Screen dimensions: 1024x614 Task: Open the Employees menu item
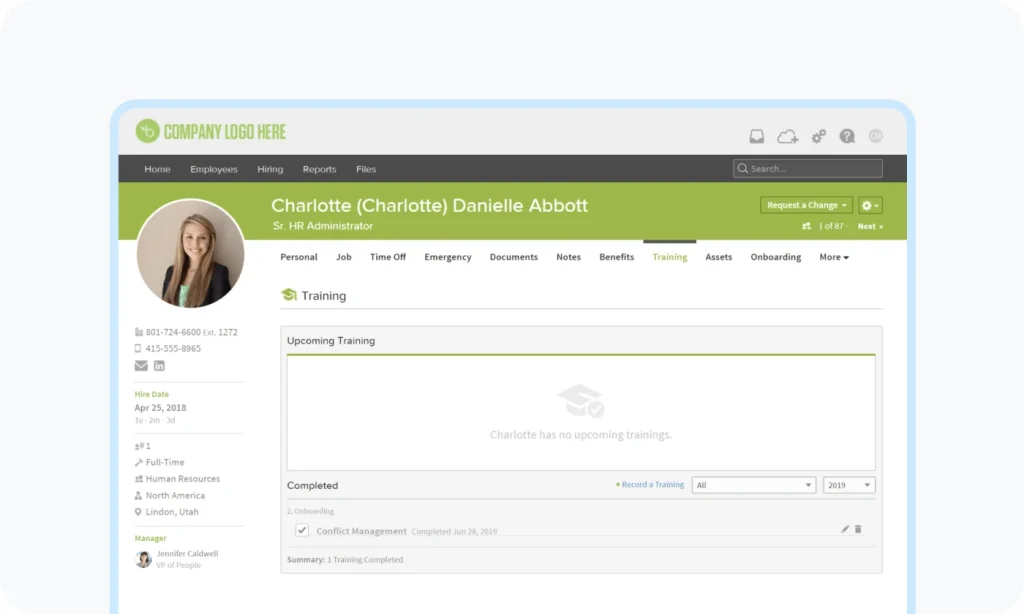[x=214, y=169]
